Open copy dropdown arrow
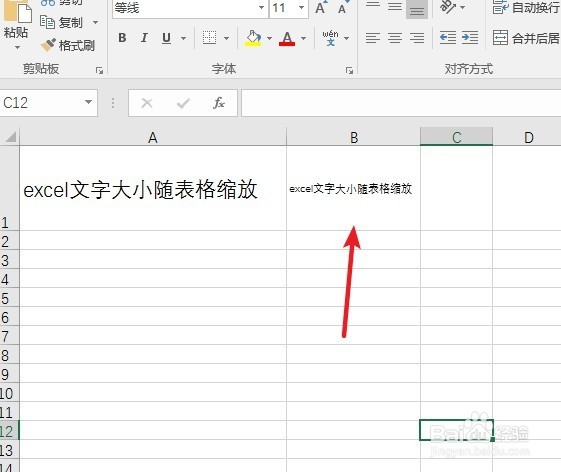 pos(96,22)
